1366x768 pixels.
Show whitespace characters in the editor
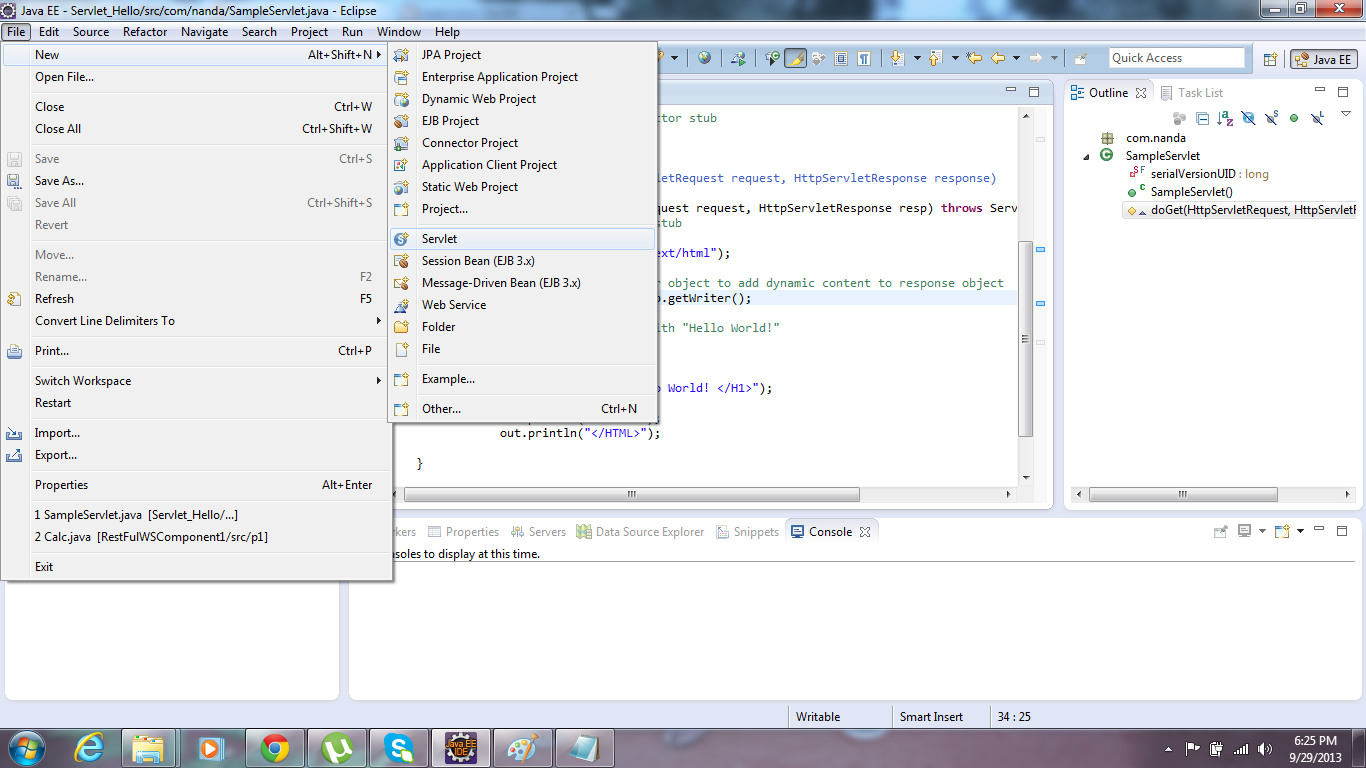pos(865,57)
